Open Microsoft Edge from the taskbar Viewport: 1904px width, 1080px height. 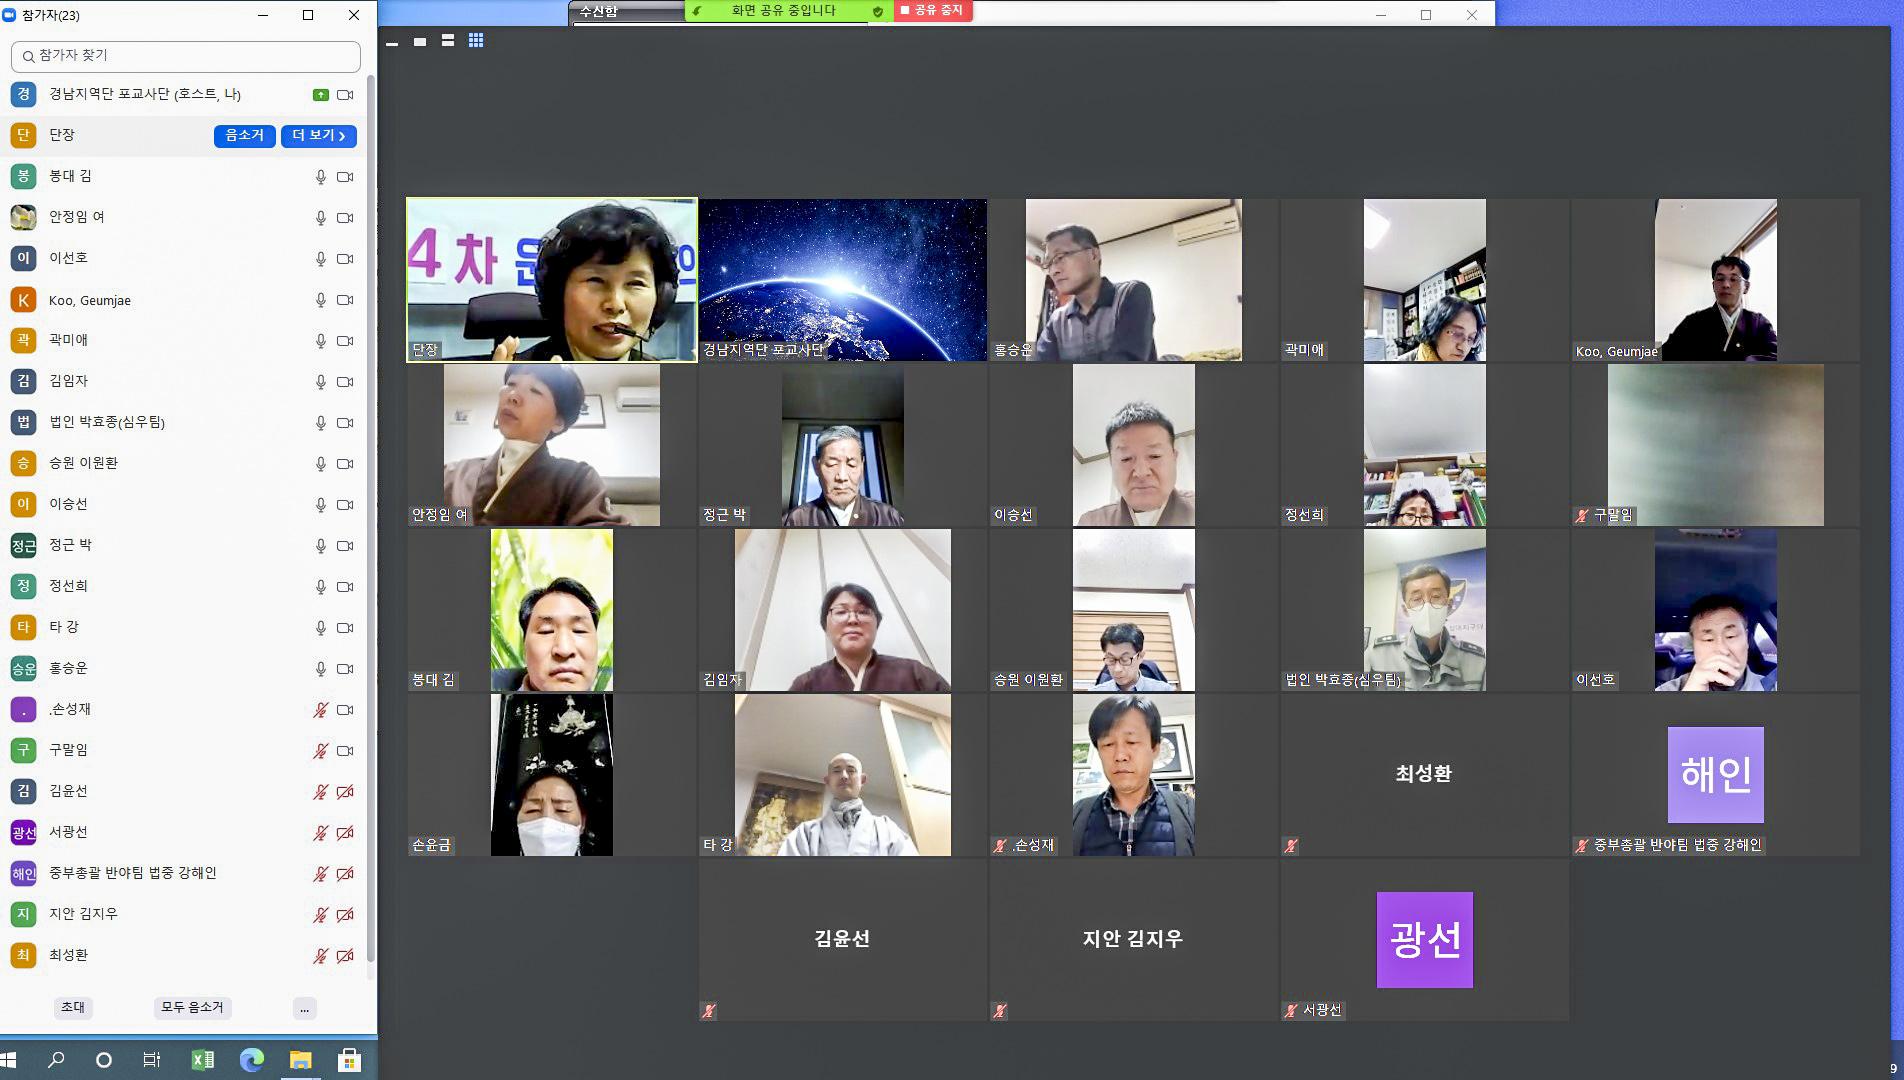tap(251, 1060)
